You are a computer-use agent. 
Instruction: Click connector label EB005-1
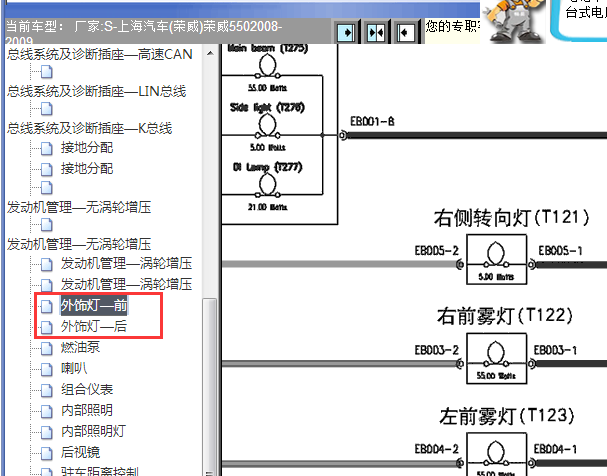pyautogui.click(x=560, y=251)
